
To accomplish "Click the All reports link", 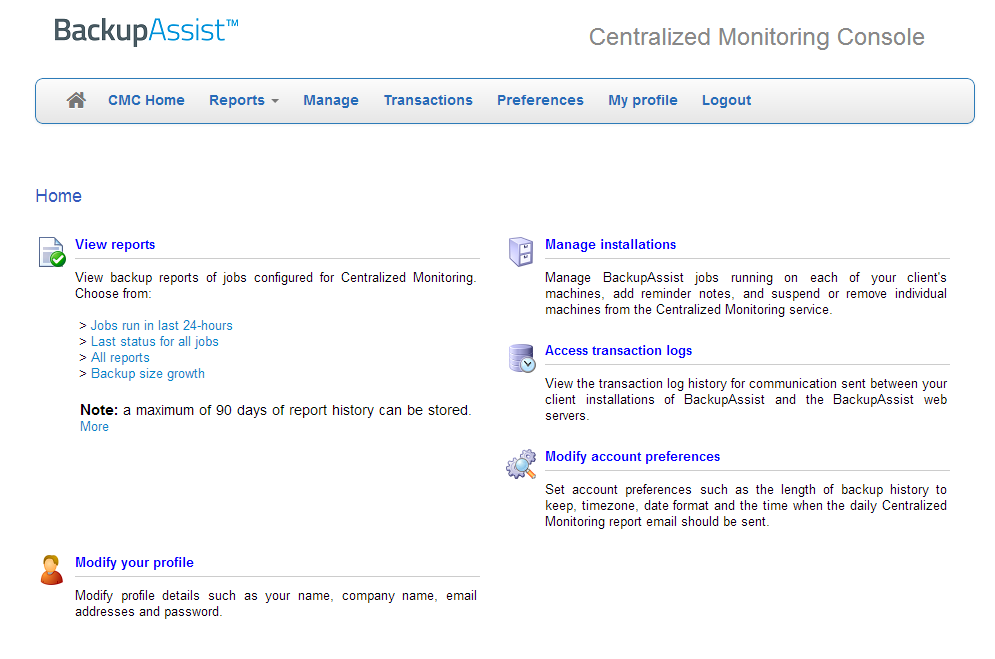I will click(120, 358).
